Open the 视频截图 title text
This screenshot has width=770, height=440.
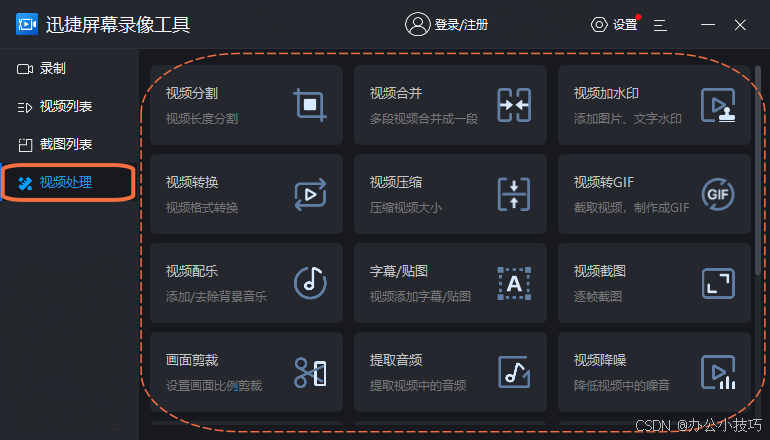pyautogui.click(x=600, y=271)
